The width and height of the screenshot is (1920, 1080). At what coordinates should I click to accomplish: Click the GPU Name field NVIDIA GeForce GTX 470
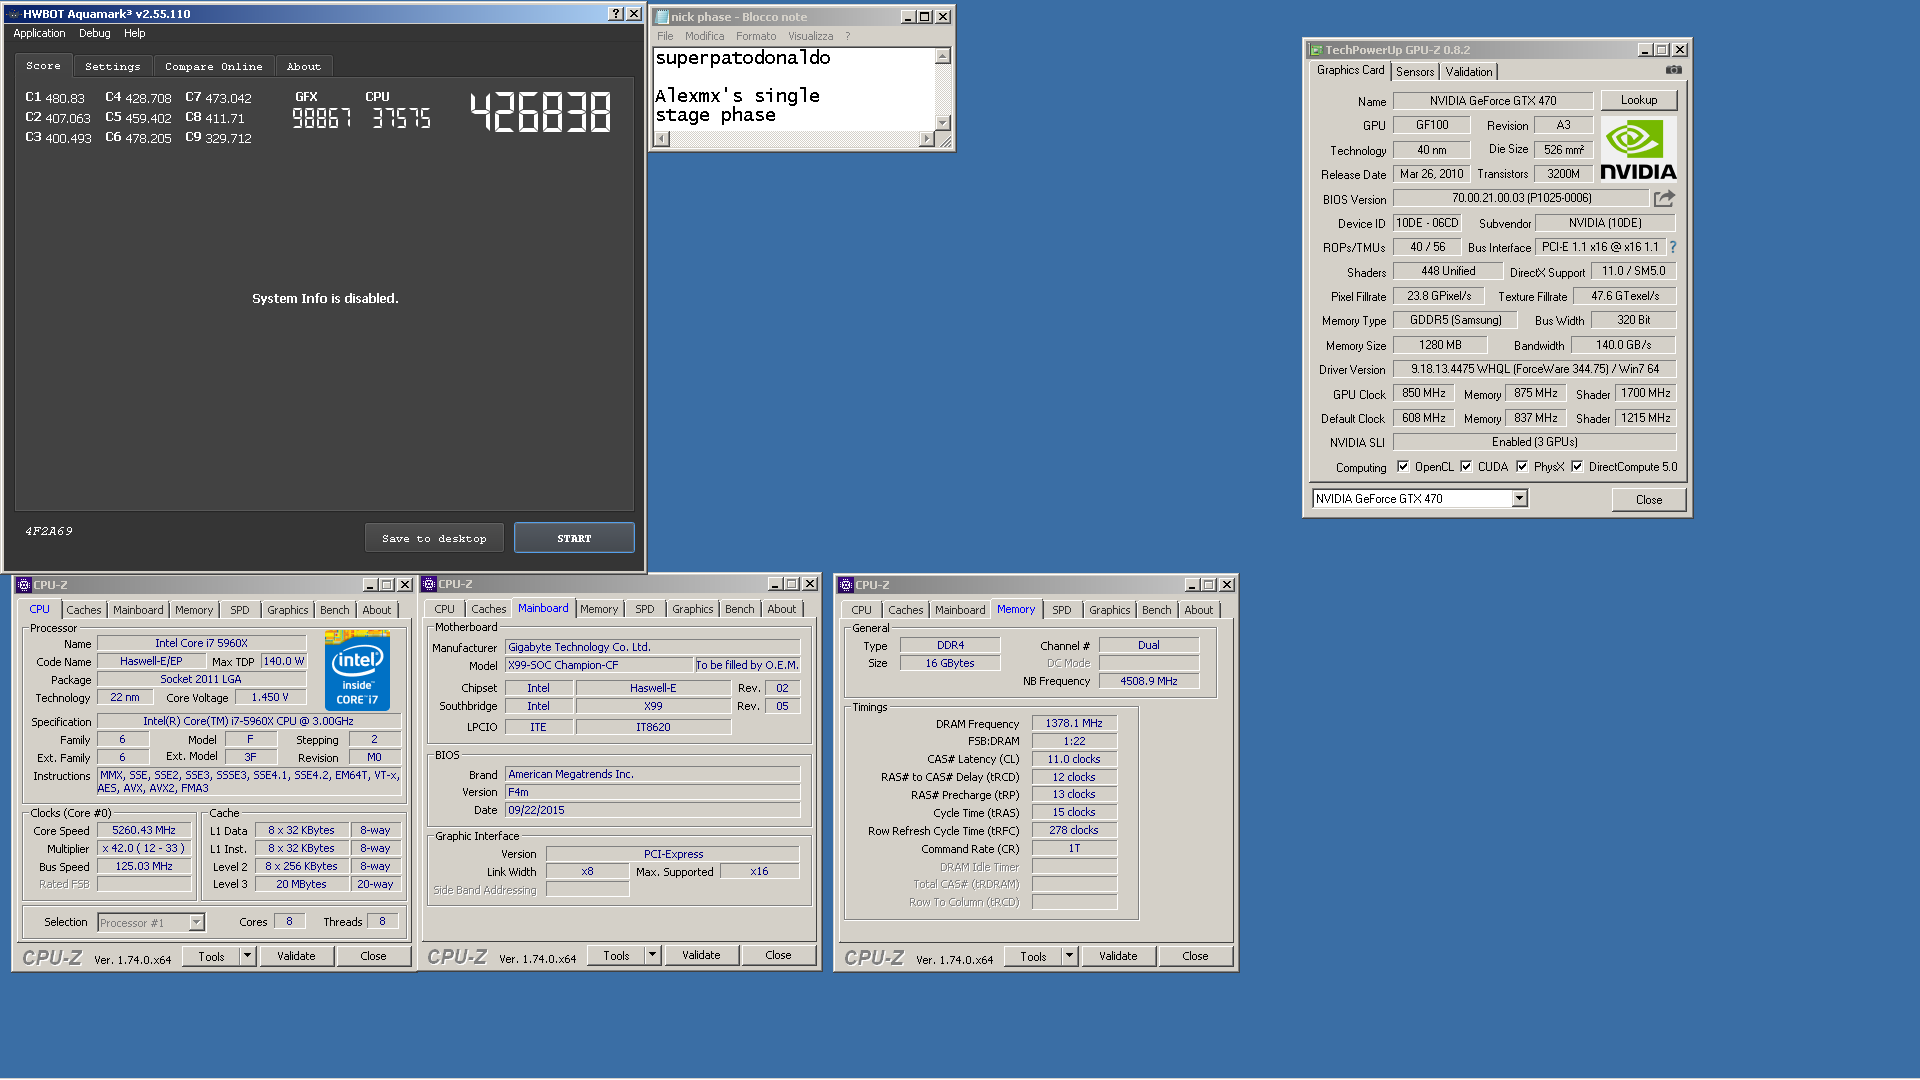click(x=1493, y=101)
